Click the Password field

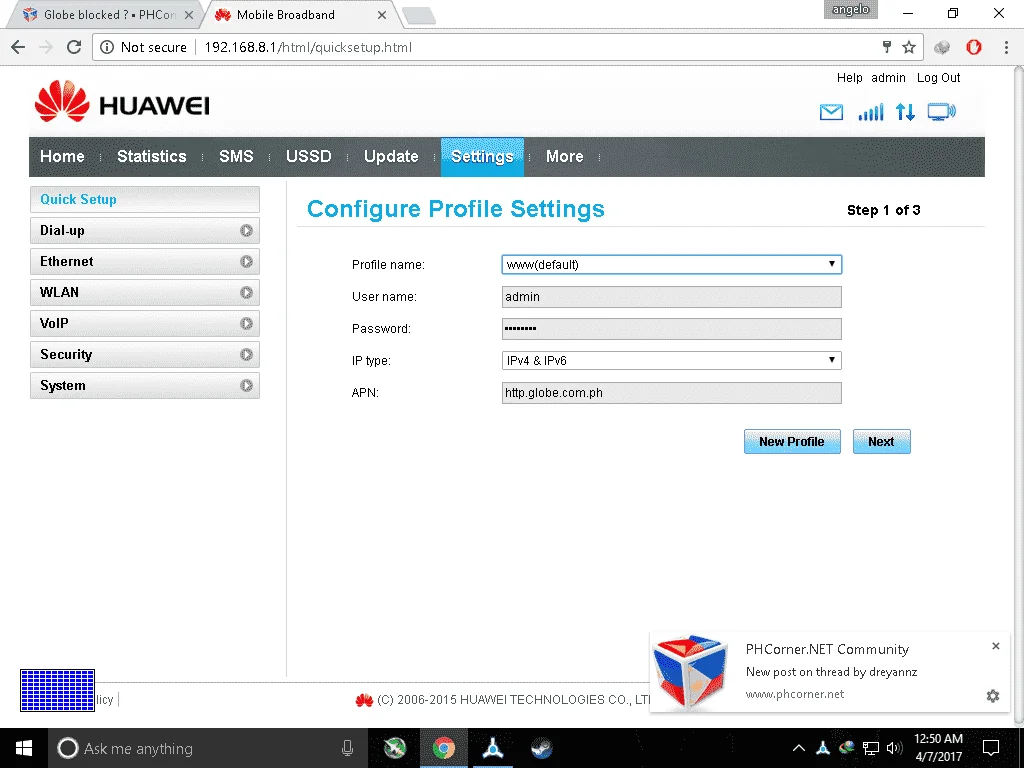671,328
